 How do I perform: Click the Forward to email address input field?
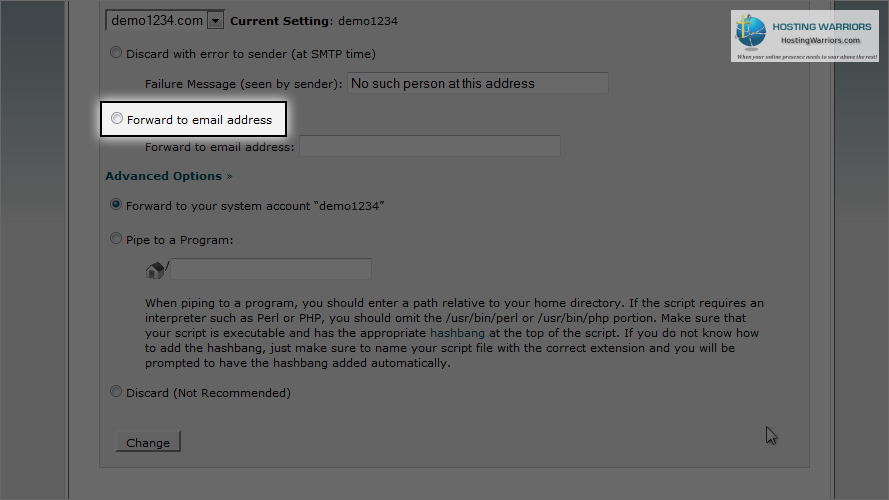pos(430,146)
